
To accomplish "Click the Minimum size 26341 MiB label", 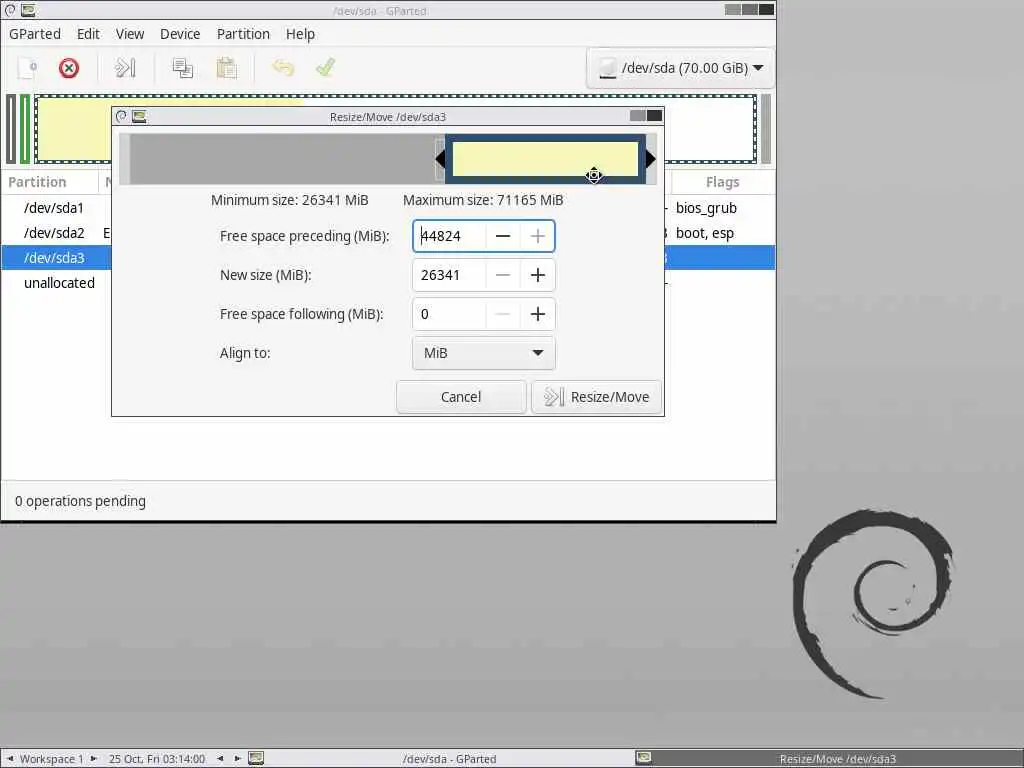I will [289, 200].
